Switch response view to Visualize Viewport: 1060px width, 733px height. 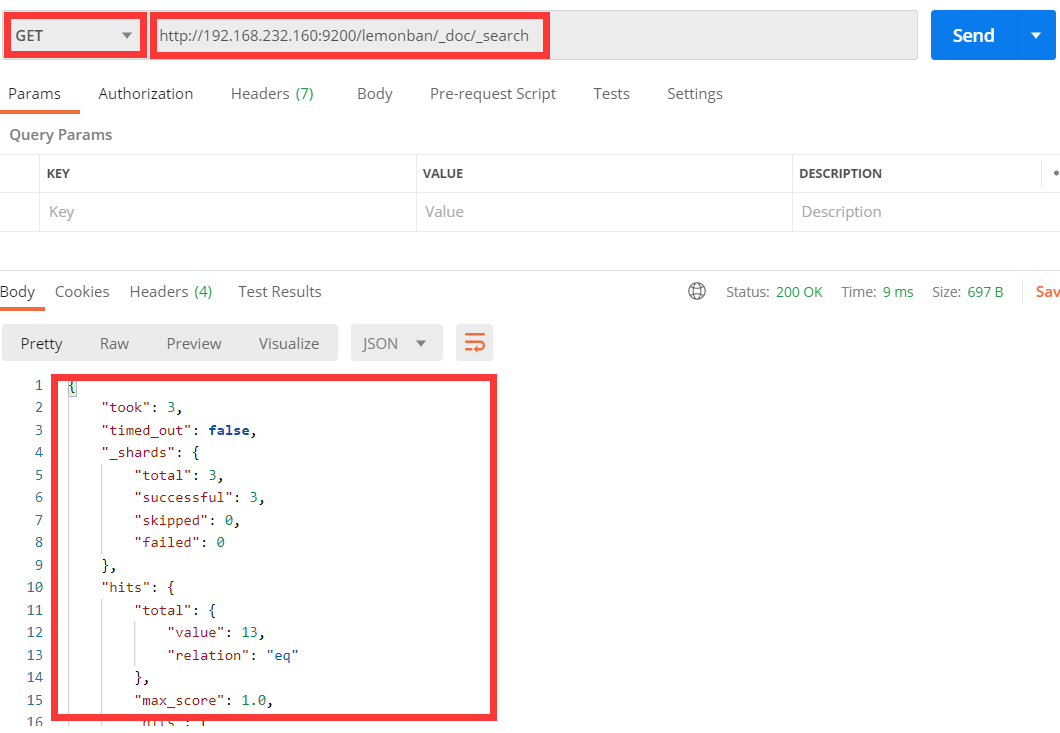[x=289, y=344]
